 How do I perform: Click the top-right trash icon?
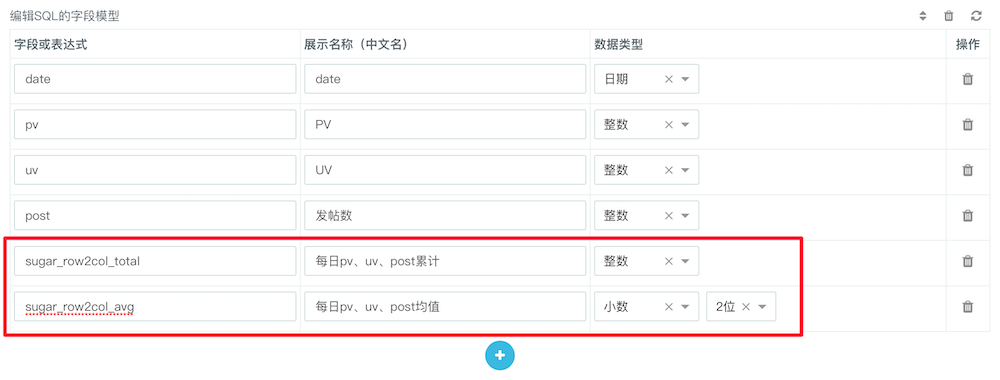pos(949,16)
